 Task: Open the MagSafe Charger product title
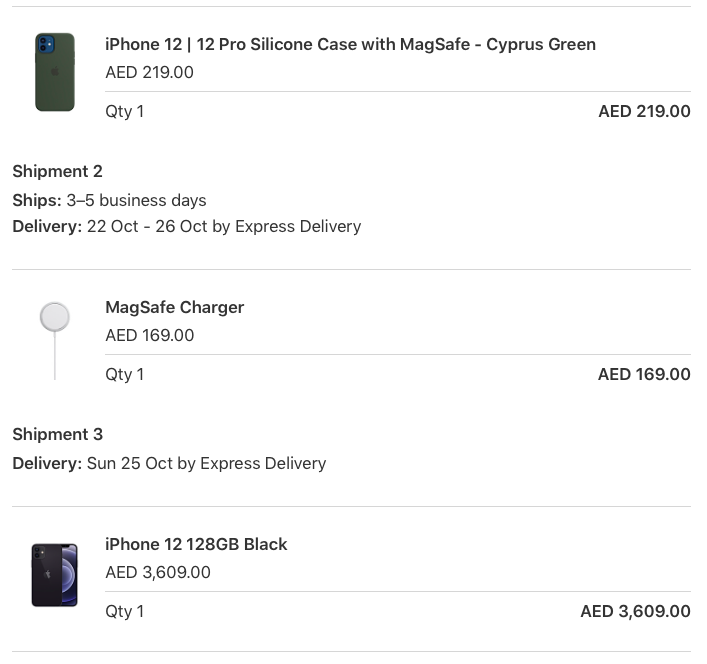[x=174, y=307]
